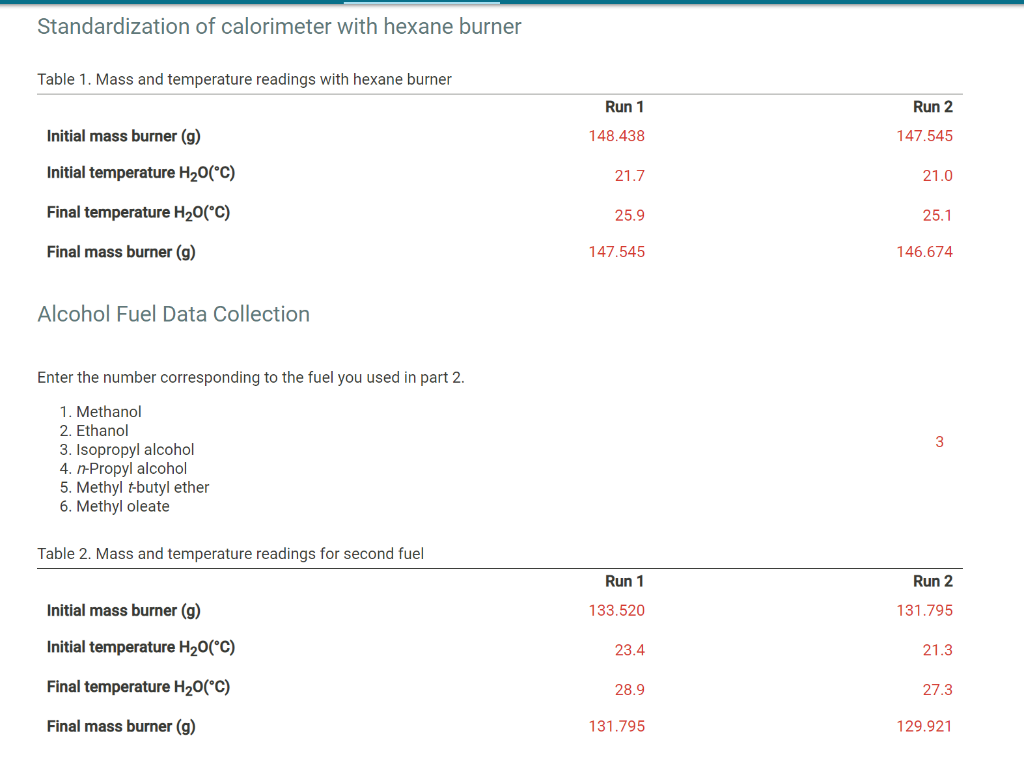Screen dimensions: 1024x766
Task: Click the Table 1 caption about hexane burner
Action: [244, 80]
